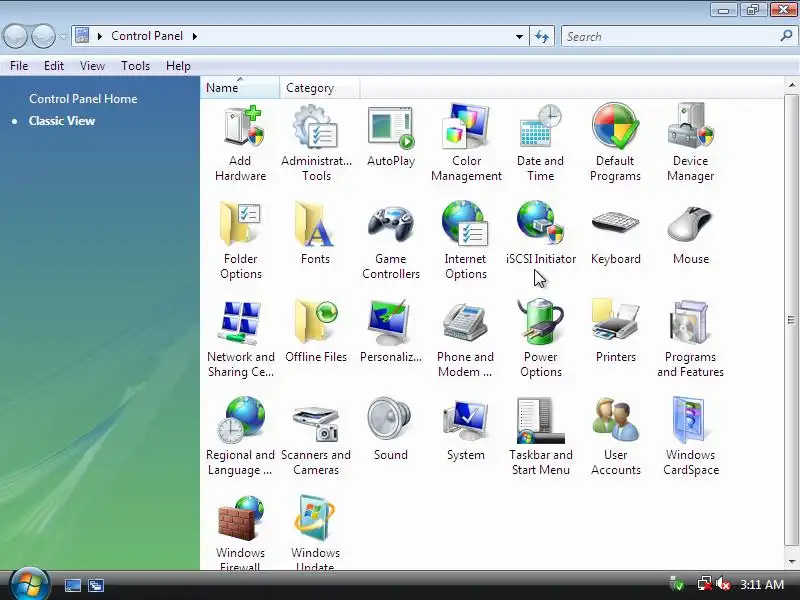Sort by Name column header
The image size is (800, 600).
(240, 88)
